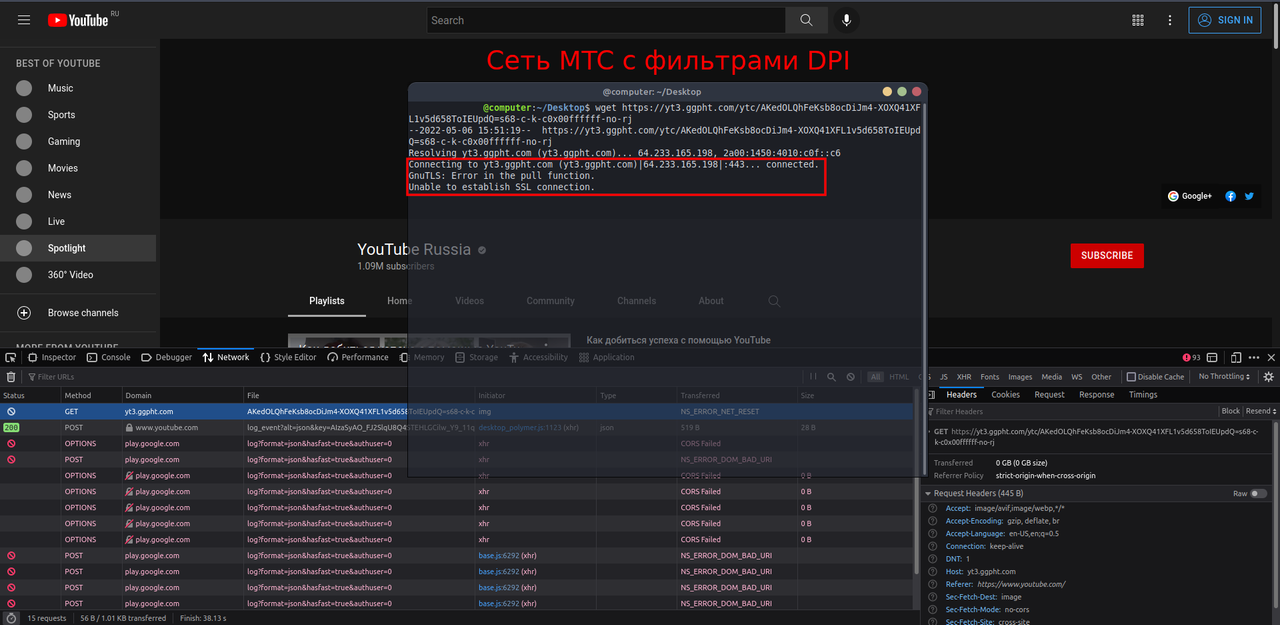Open the Twitter link on banner
The image size is (1280, 625).
pyautogui.click(x=1249, y=196)
